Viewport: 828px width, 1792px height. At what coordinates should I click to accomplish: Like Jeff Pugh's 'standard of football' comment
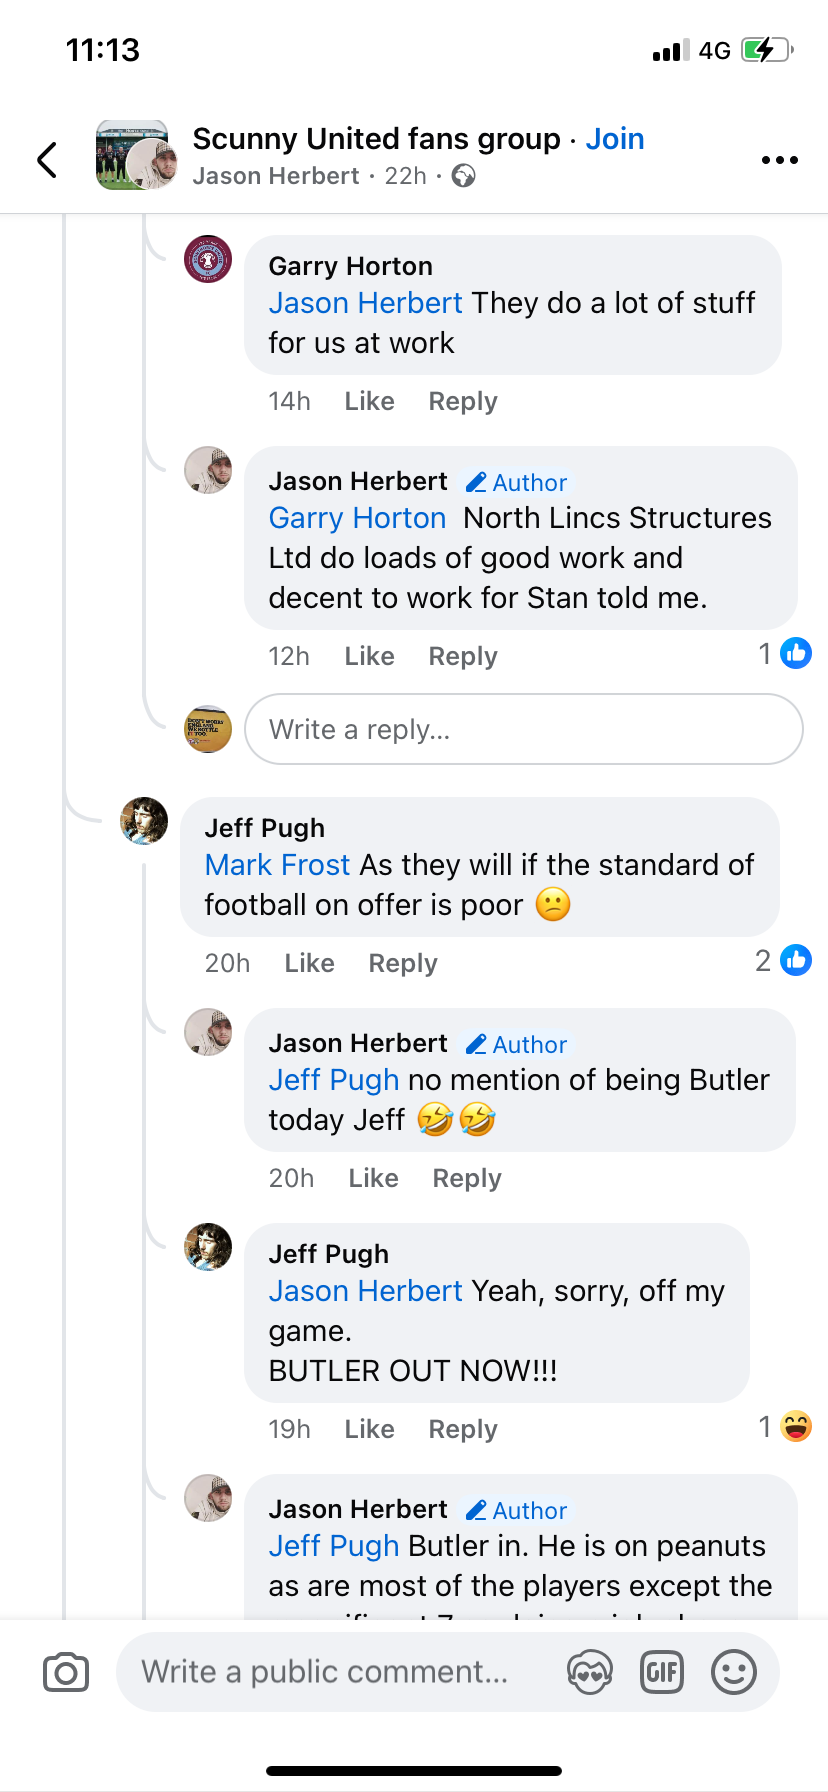coord(309,964)
